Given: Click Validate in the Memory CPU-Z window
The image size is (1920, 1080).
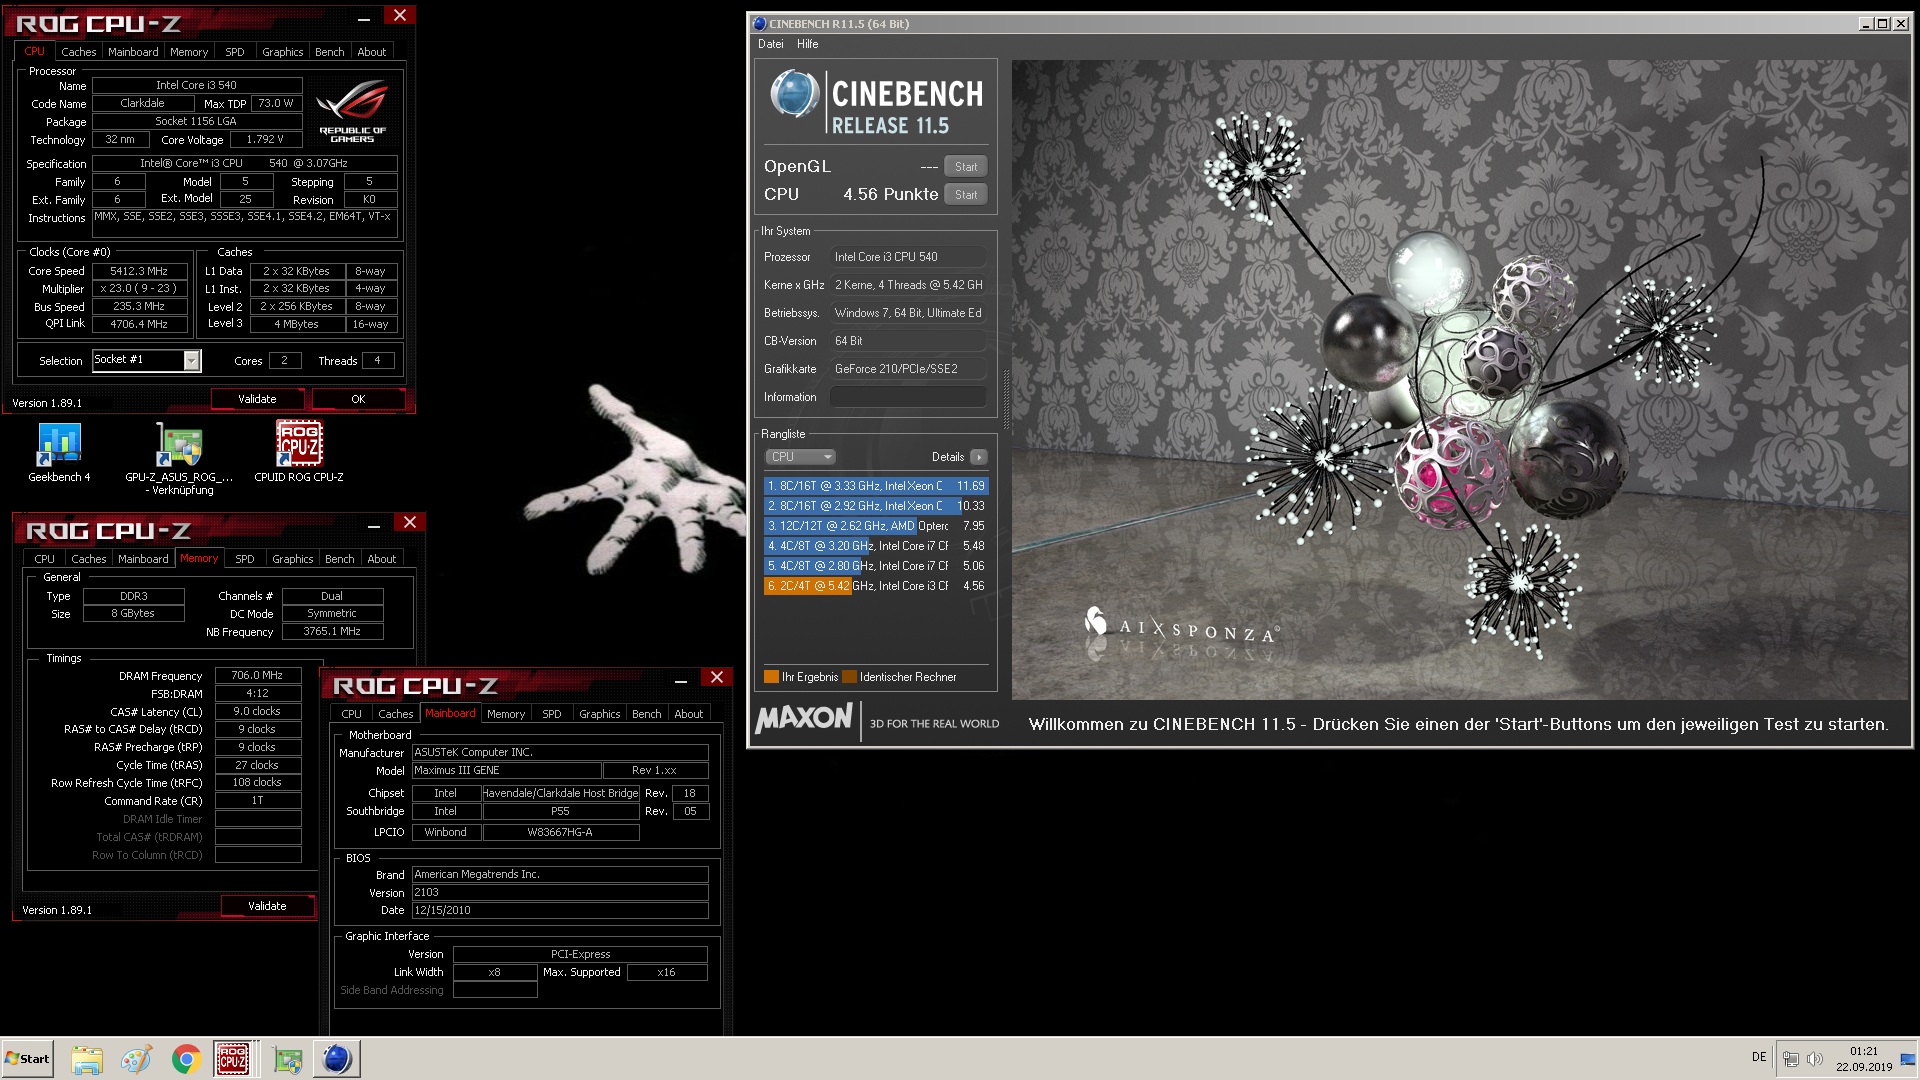Looking at the screenshot, I should pyautogui.click(x=267, y=906).
